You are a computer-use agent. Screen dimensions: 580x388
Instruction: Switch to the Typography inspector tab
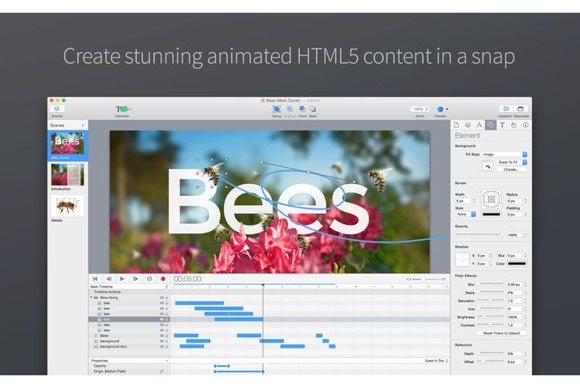click(x=502, y=125)
